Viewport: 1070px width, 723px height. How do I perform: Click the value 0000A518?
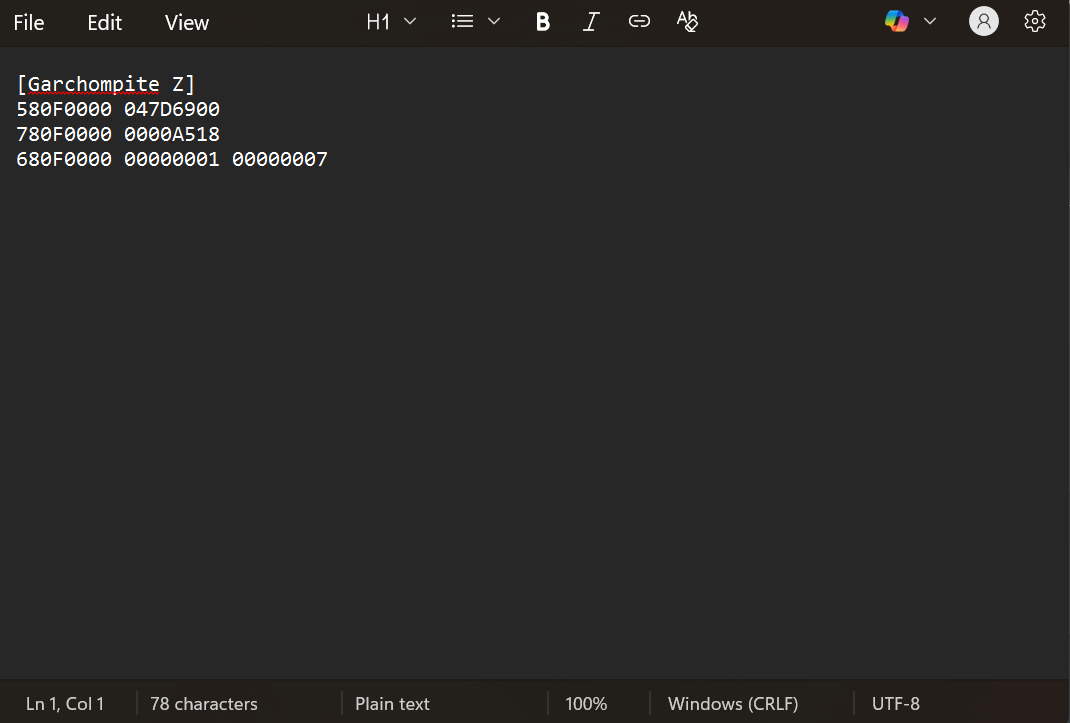[x=172, y=134]
